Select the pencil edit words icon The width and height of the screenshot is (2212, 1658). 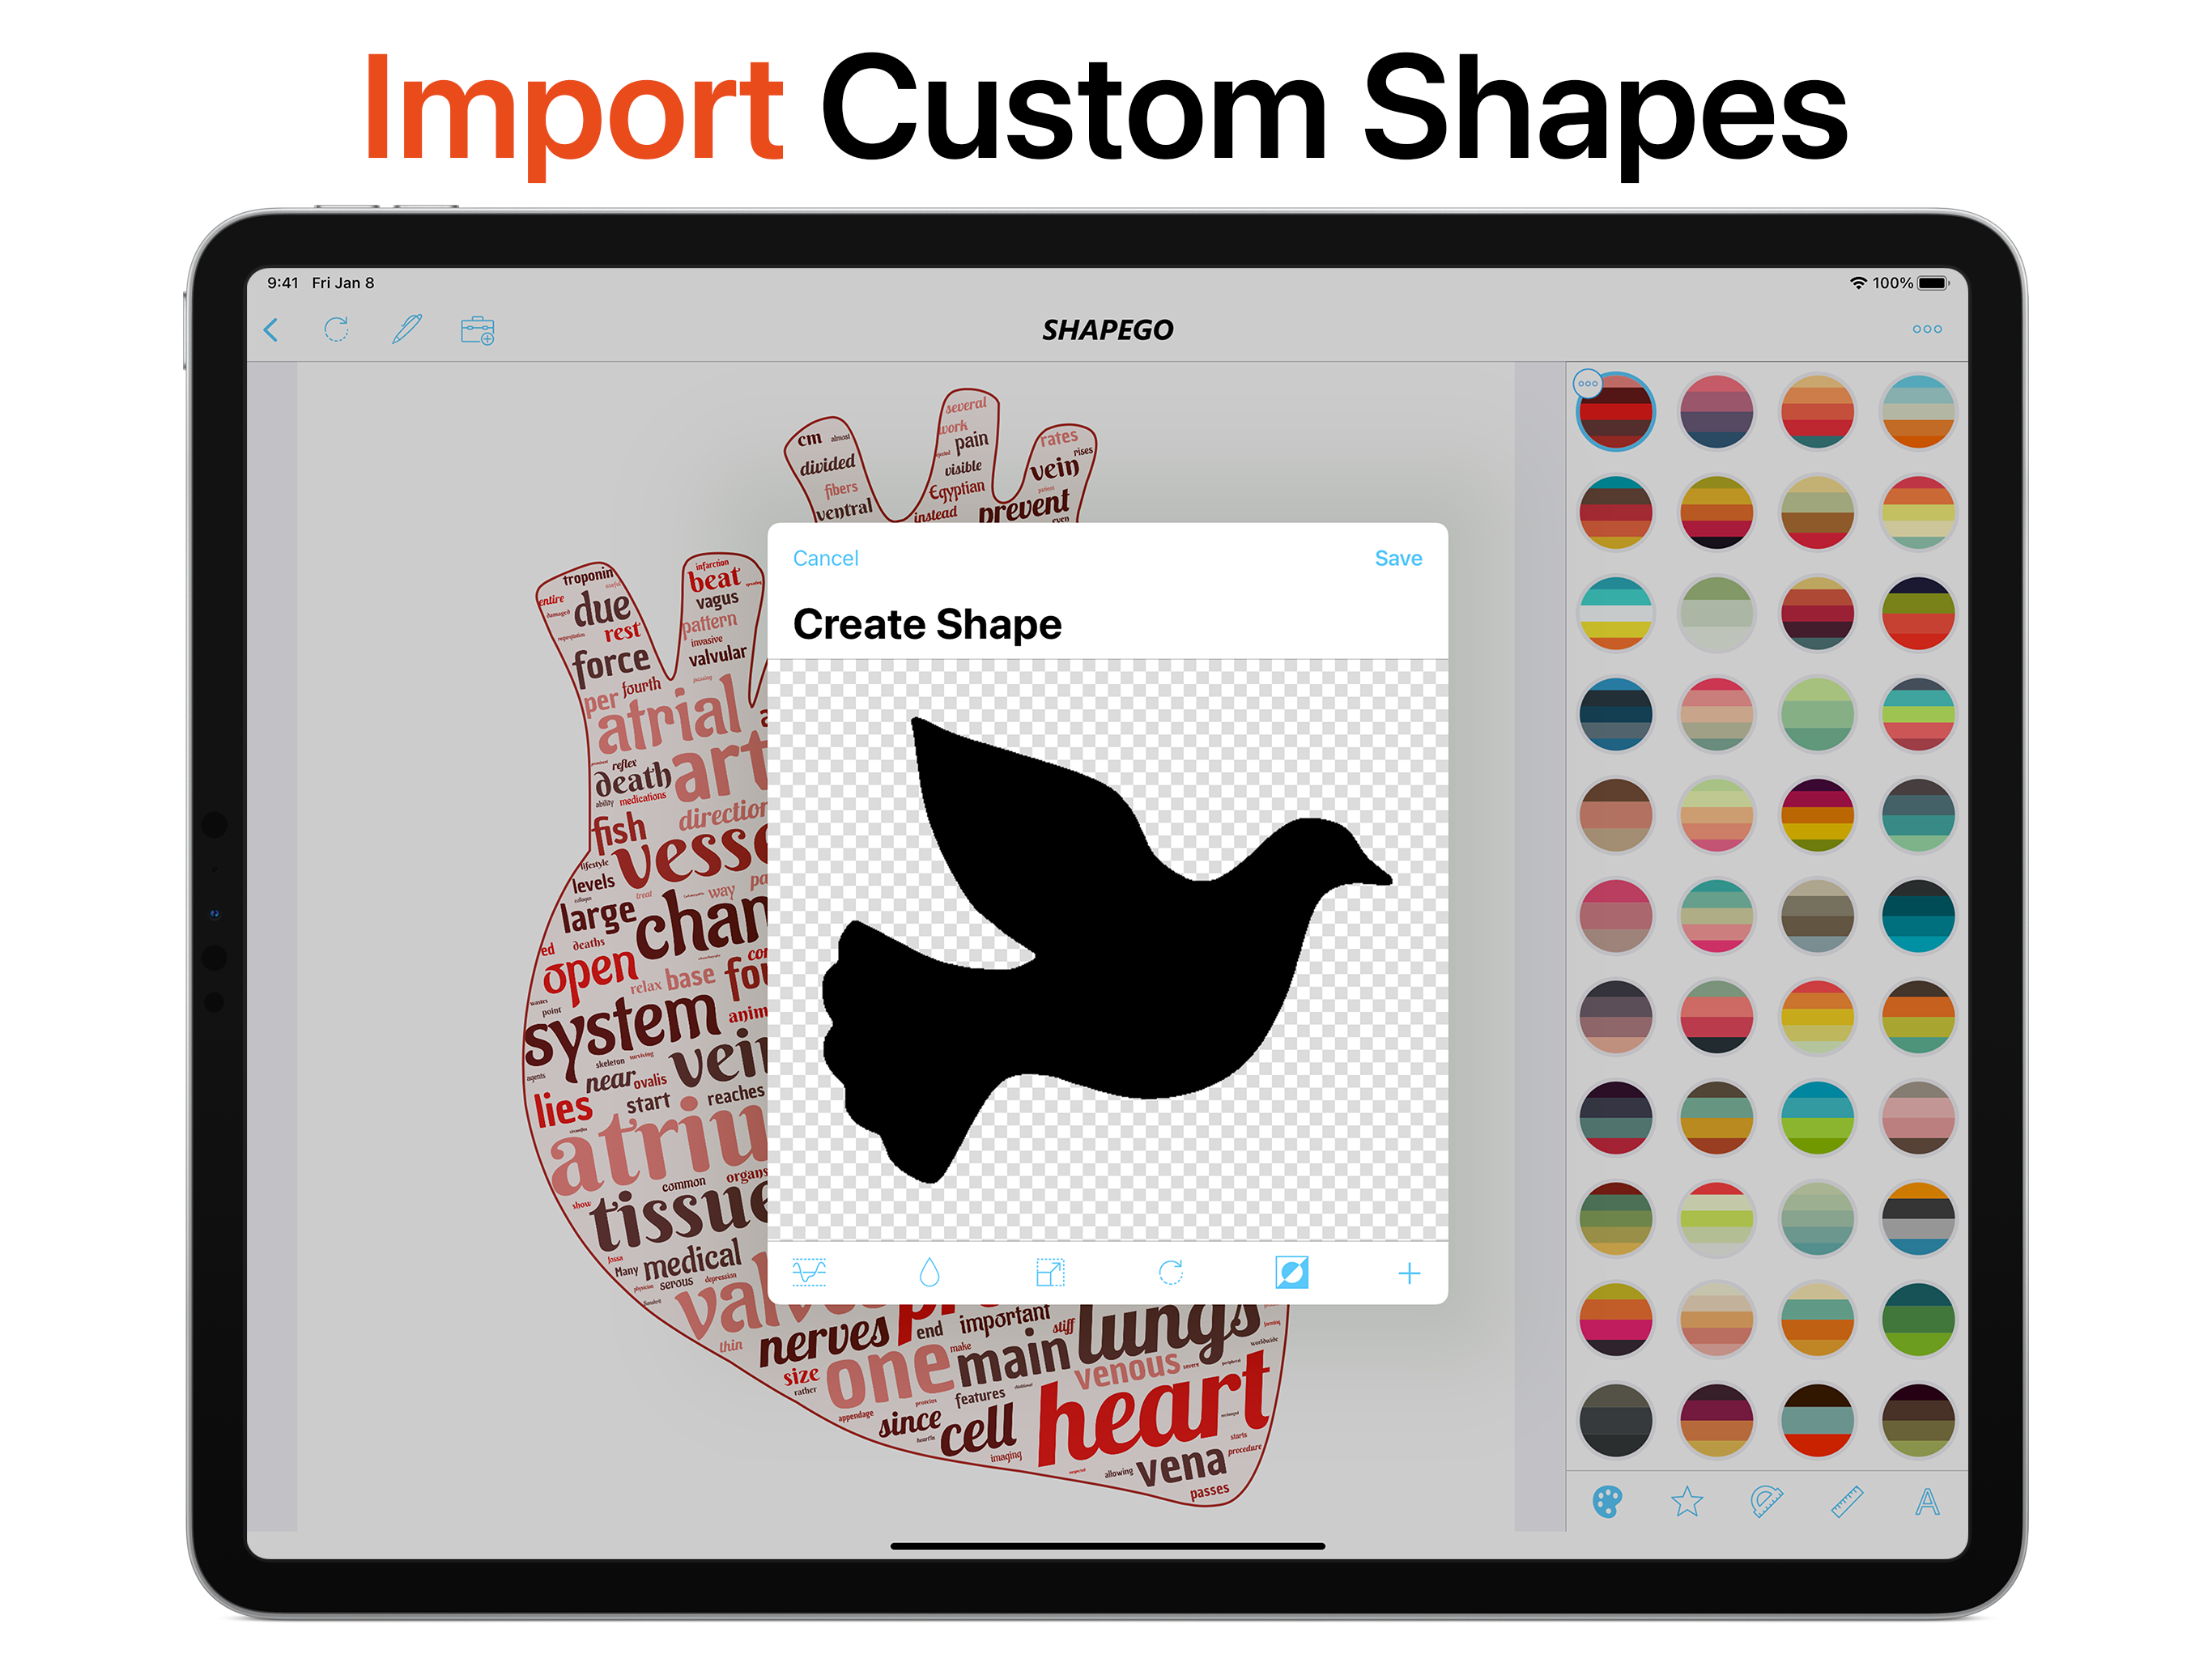pos(406,329)
